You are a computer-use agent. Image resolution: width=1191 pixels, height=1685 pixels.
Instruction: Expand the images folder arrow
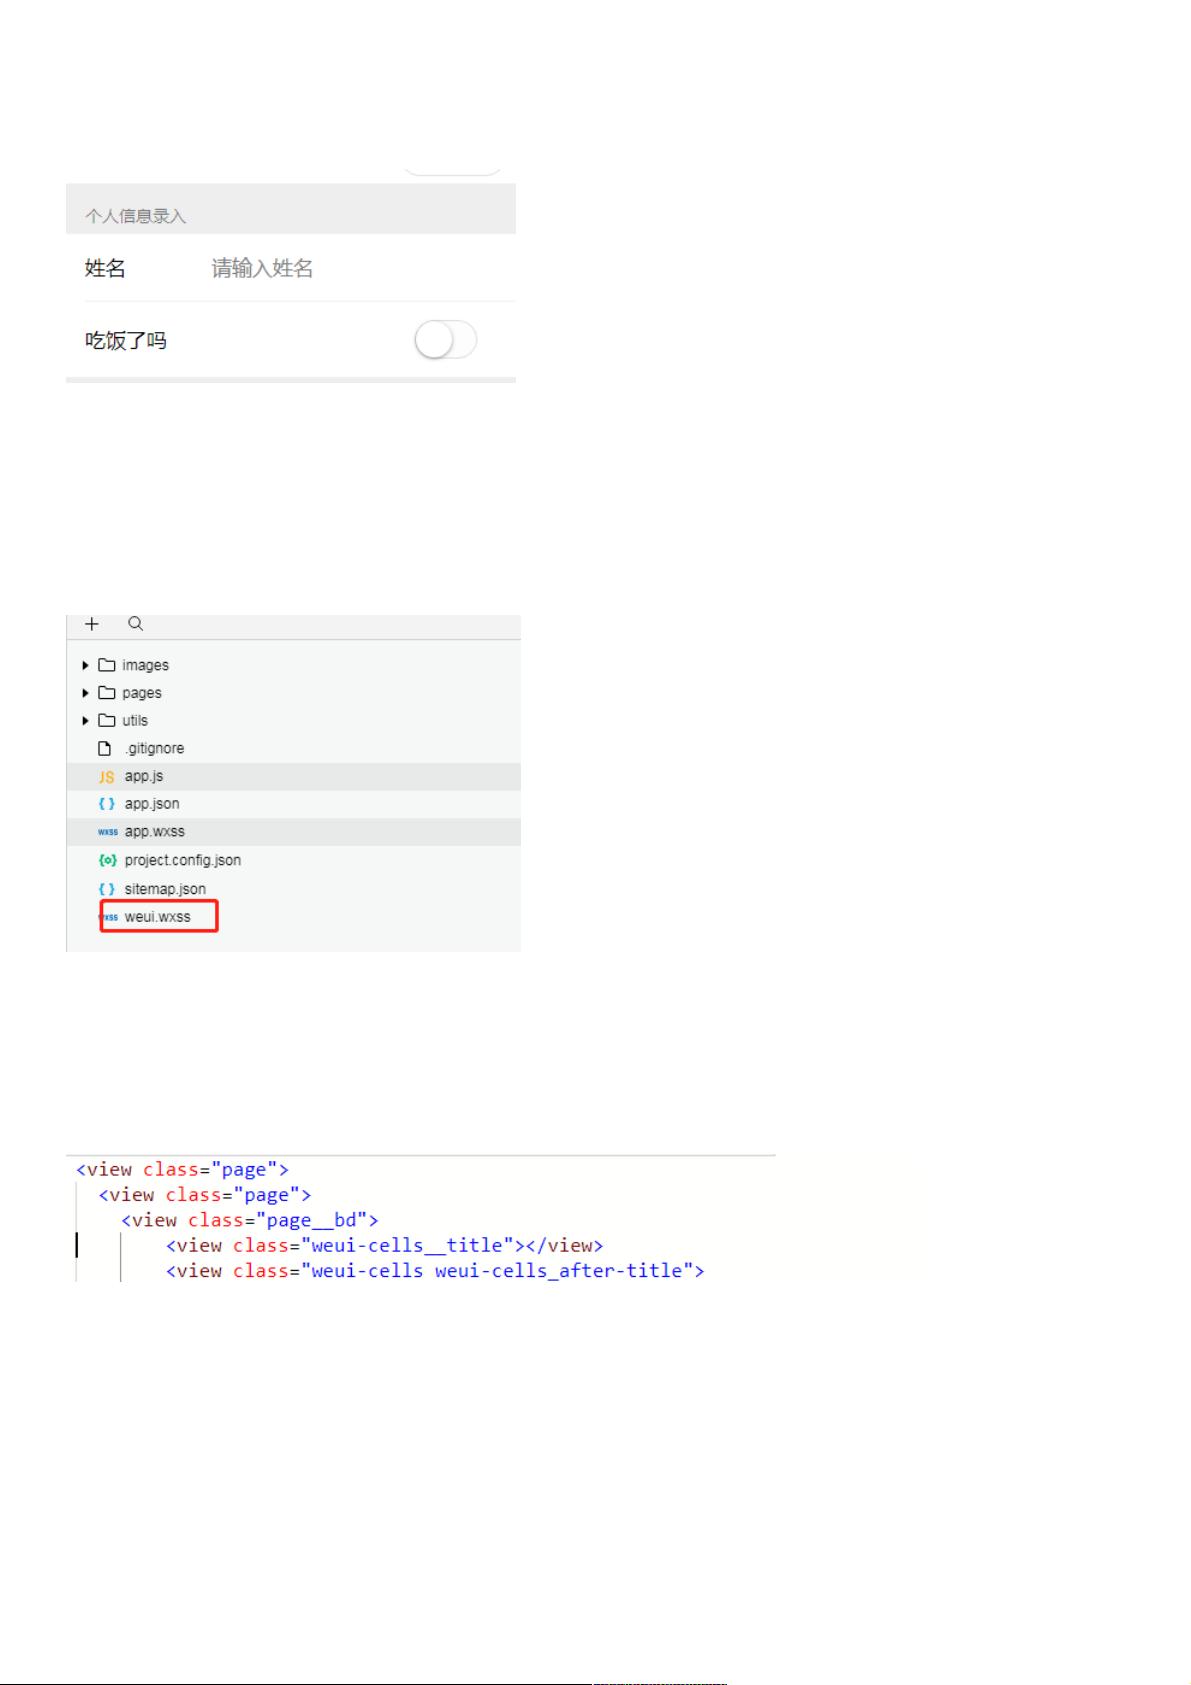(x=86, y=665)
